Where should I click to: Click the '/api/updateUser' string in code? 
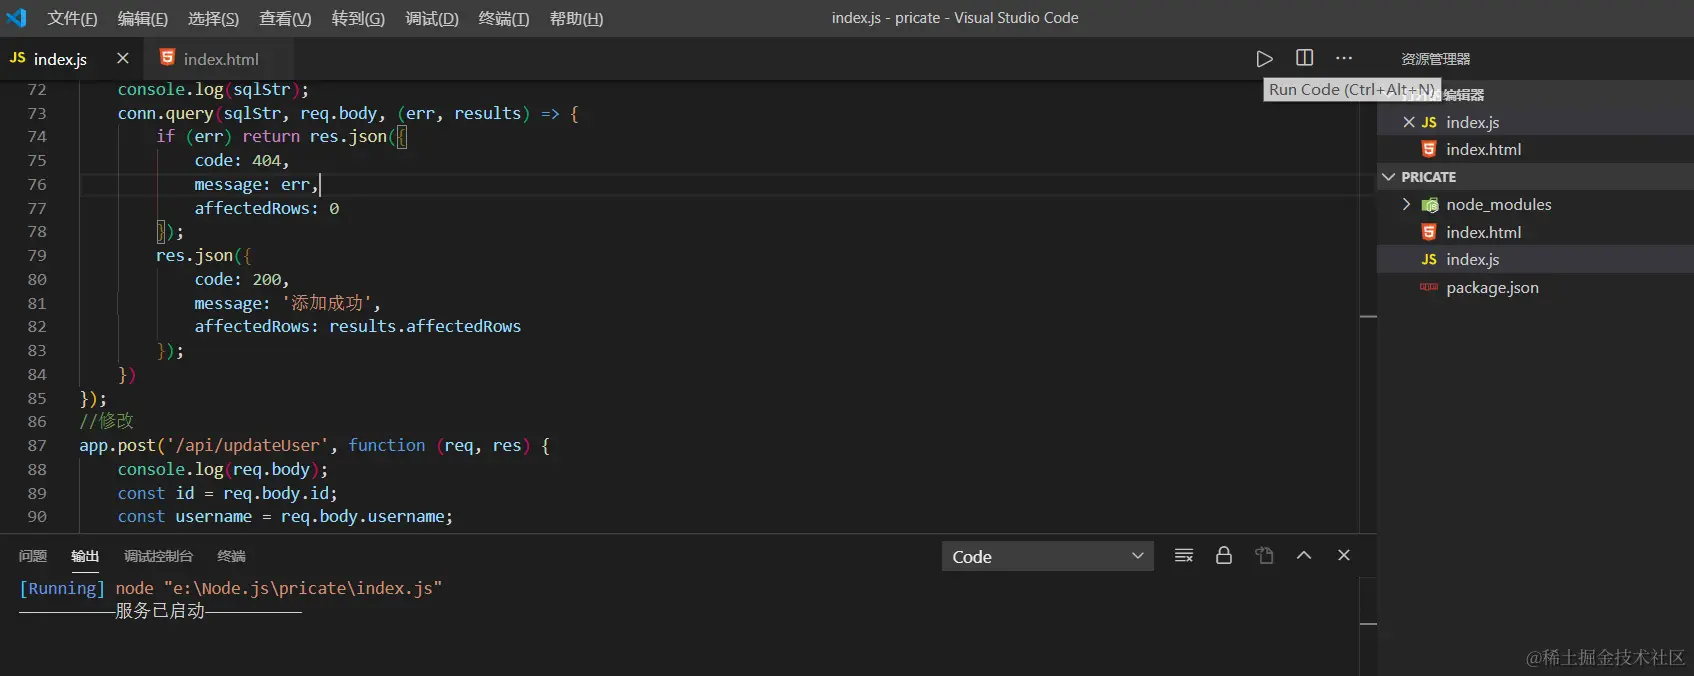click(247, 445)
